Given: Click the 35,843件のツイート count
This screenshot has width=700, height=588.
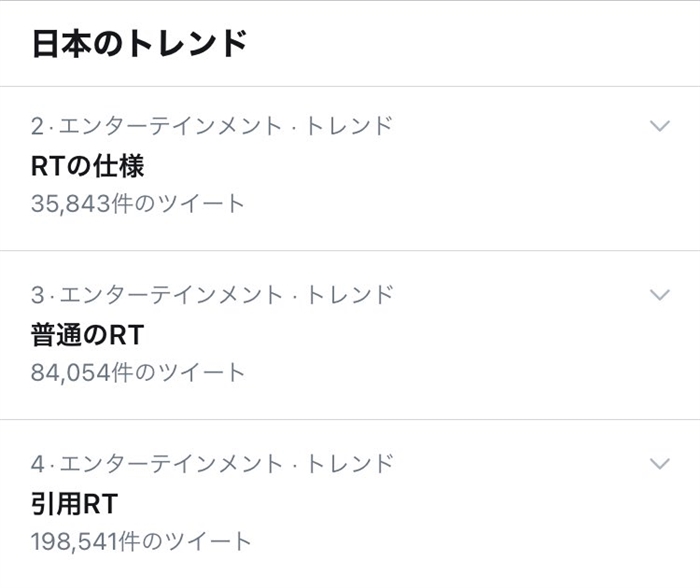Looking at the screenshot, I should (x=137, y=204).
